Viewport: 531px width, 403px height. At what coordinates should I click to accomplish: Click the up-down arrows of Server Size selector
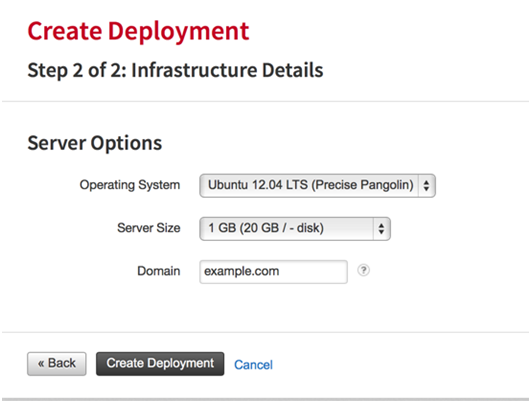[x=381, y=229]
